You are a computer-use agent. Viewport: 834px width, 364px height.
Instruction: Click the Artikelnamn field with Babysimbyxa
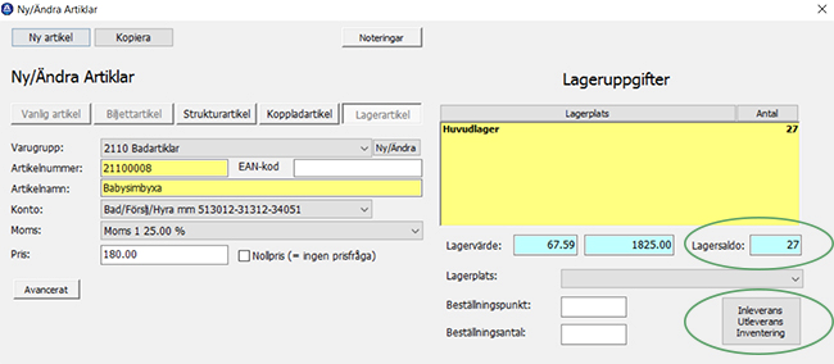click(x=261, y=188)
